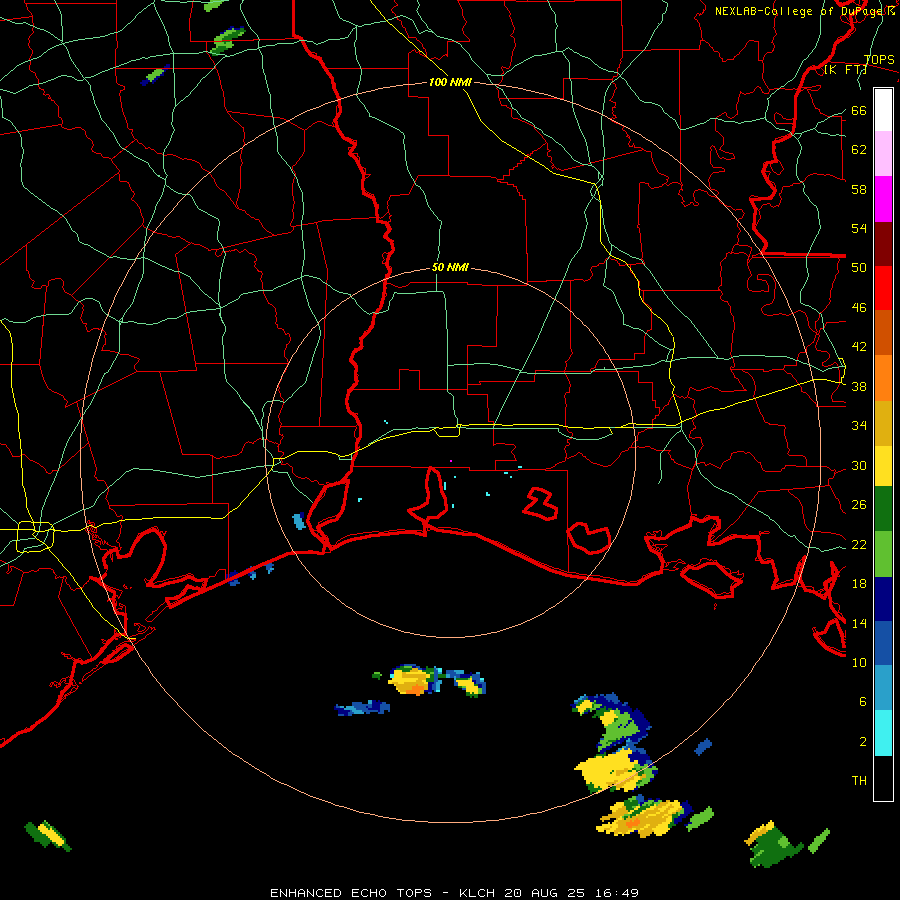
Task: Click the '50' legend value
Action: pyautogui.click(x=859, y=268)
